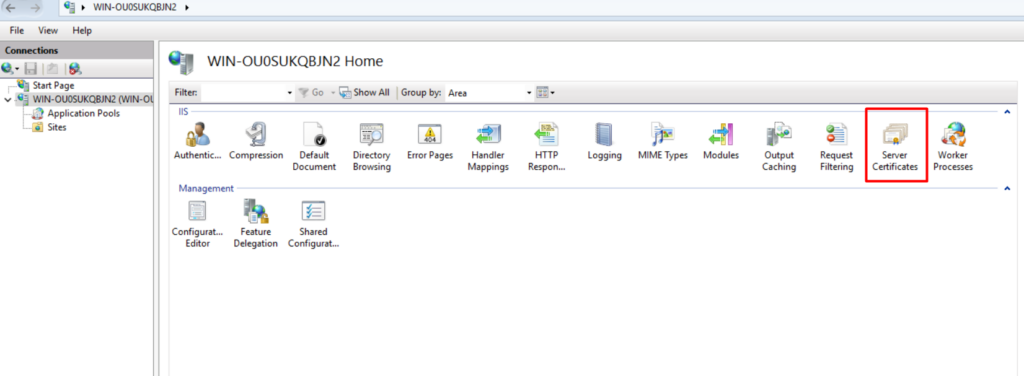Click the Show All button

[364, 93]
